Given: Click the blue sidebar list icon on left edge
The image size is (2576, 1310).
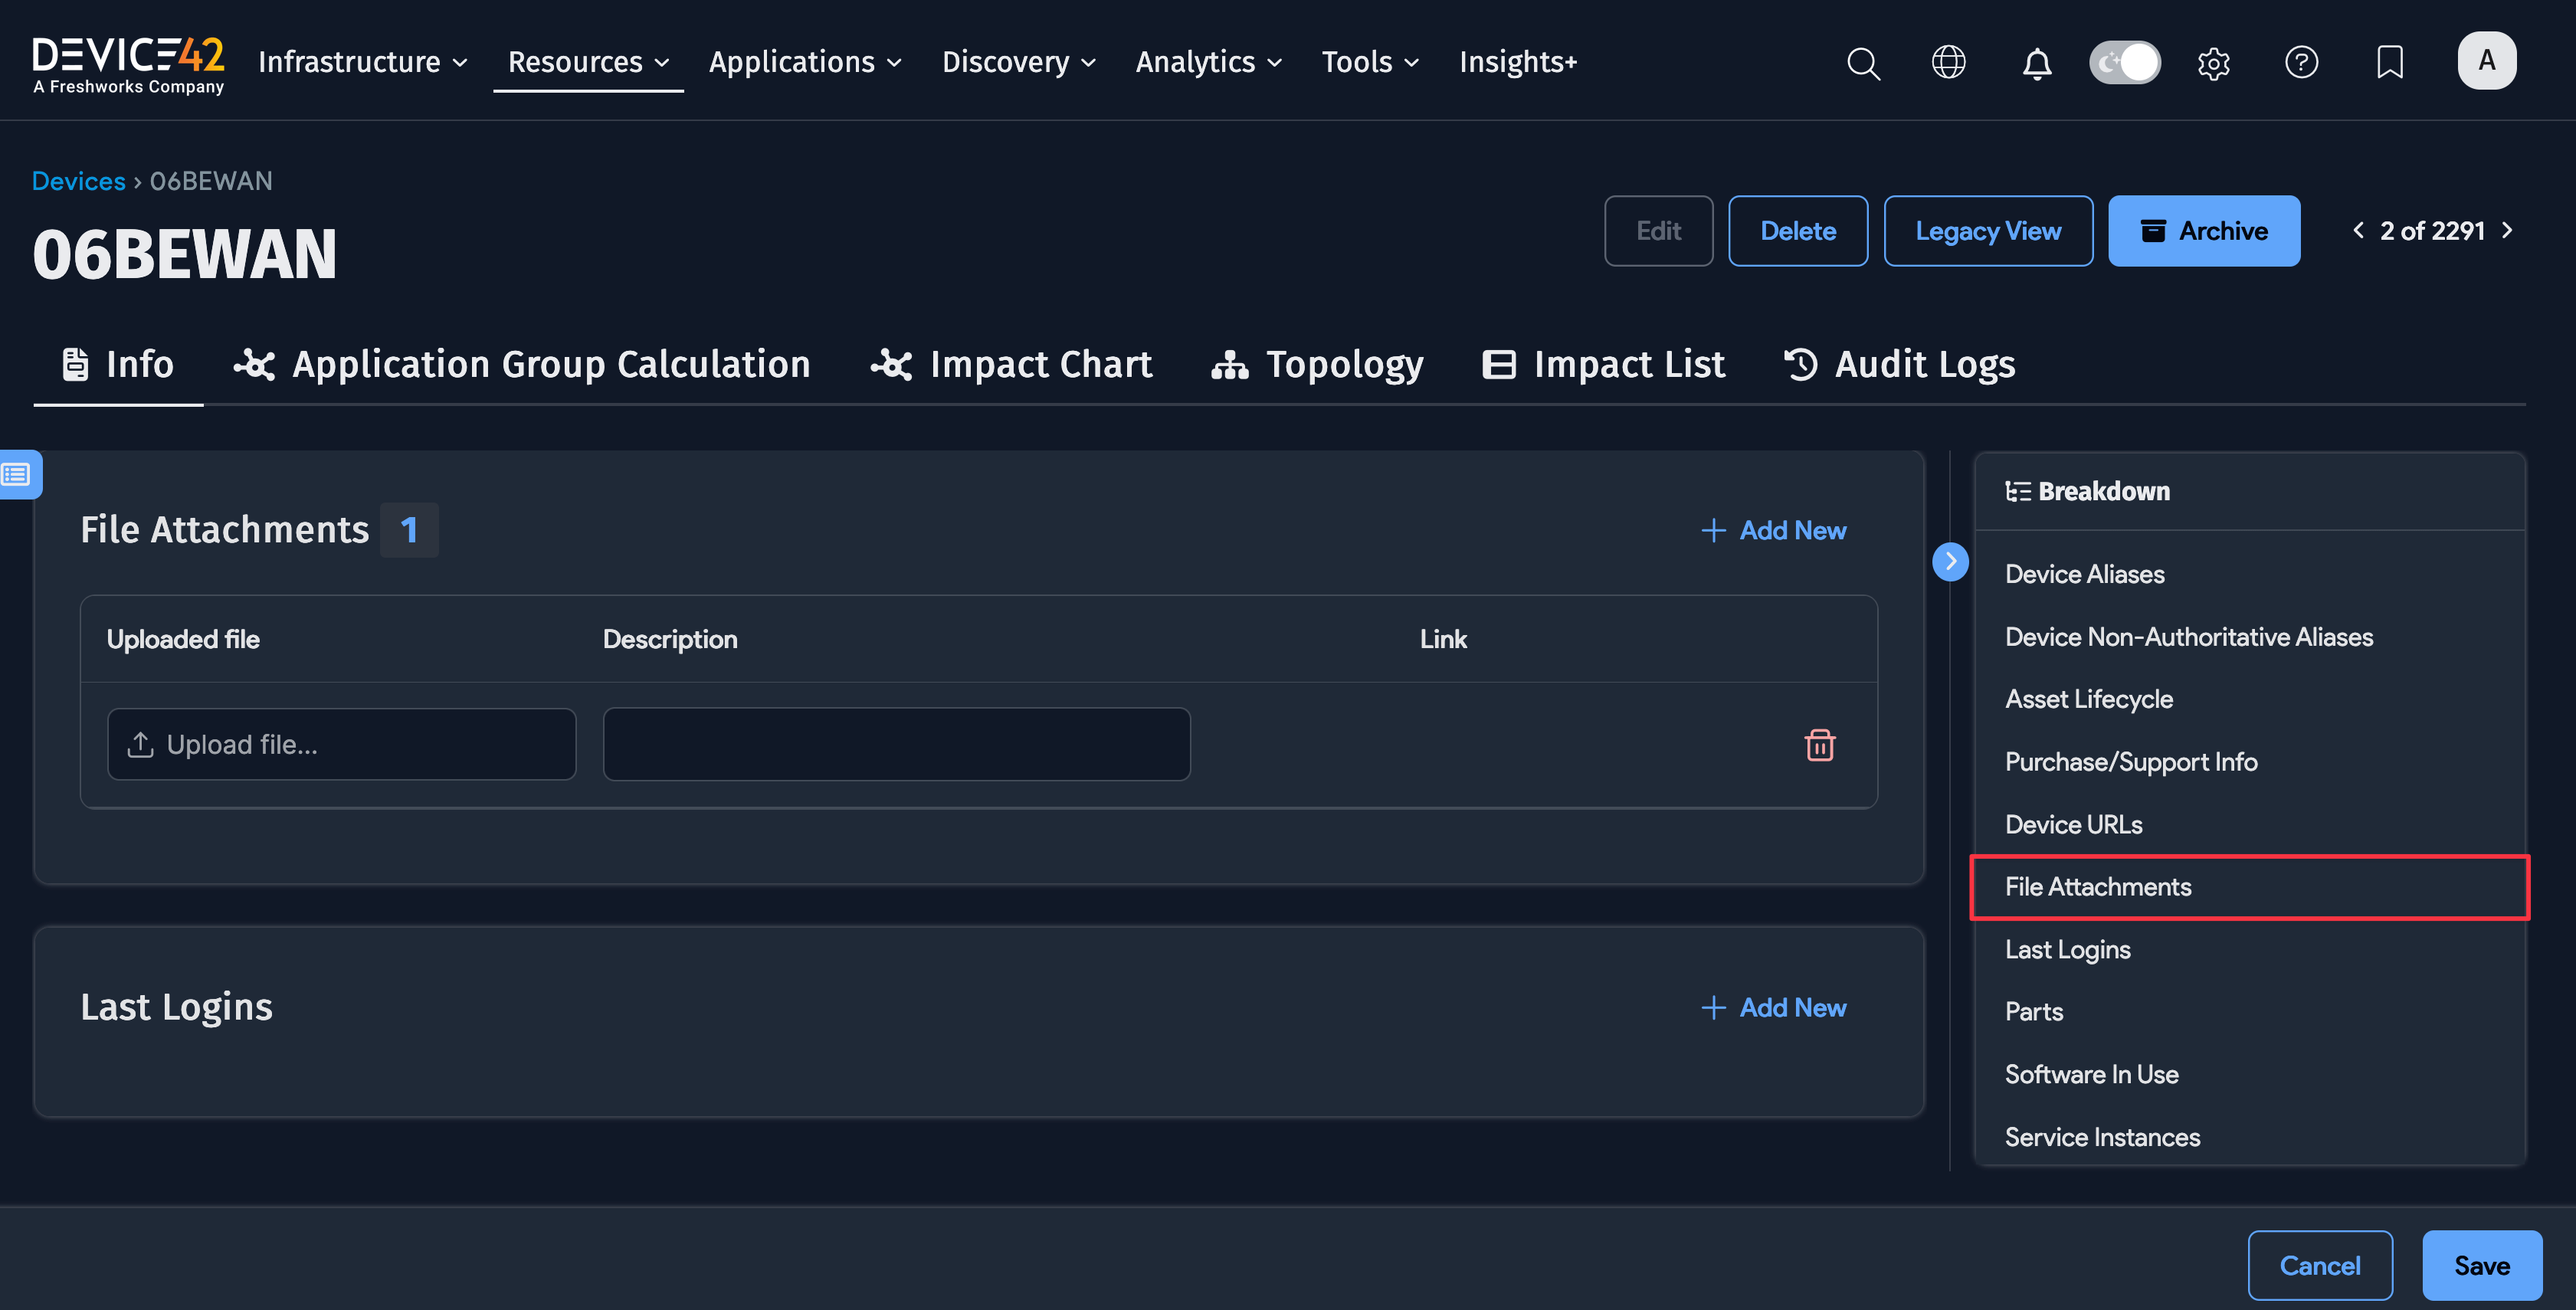Looking at the screenshot, I should pos(17,473).
